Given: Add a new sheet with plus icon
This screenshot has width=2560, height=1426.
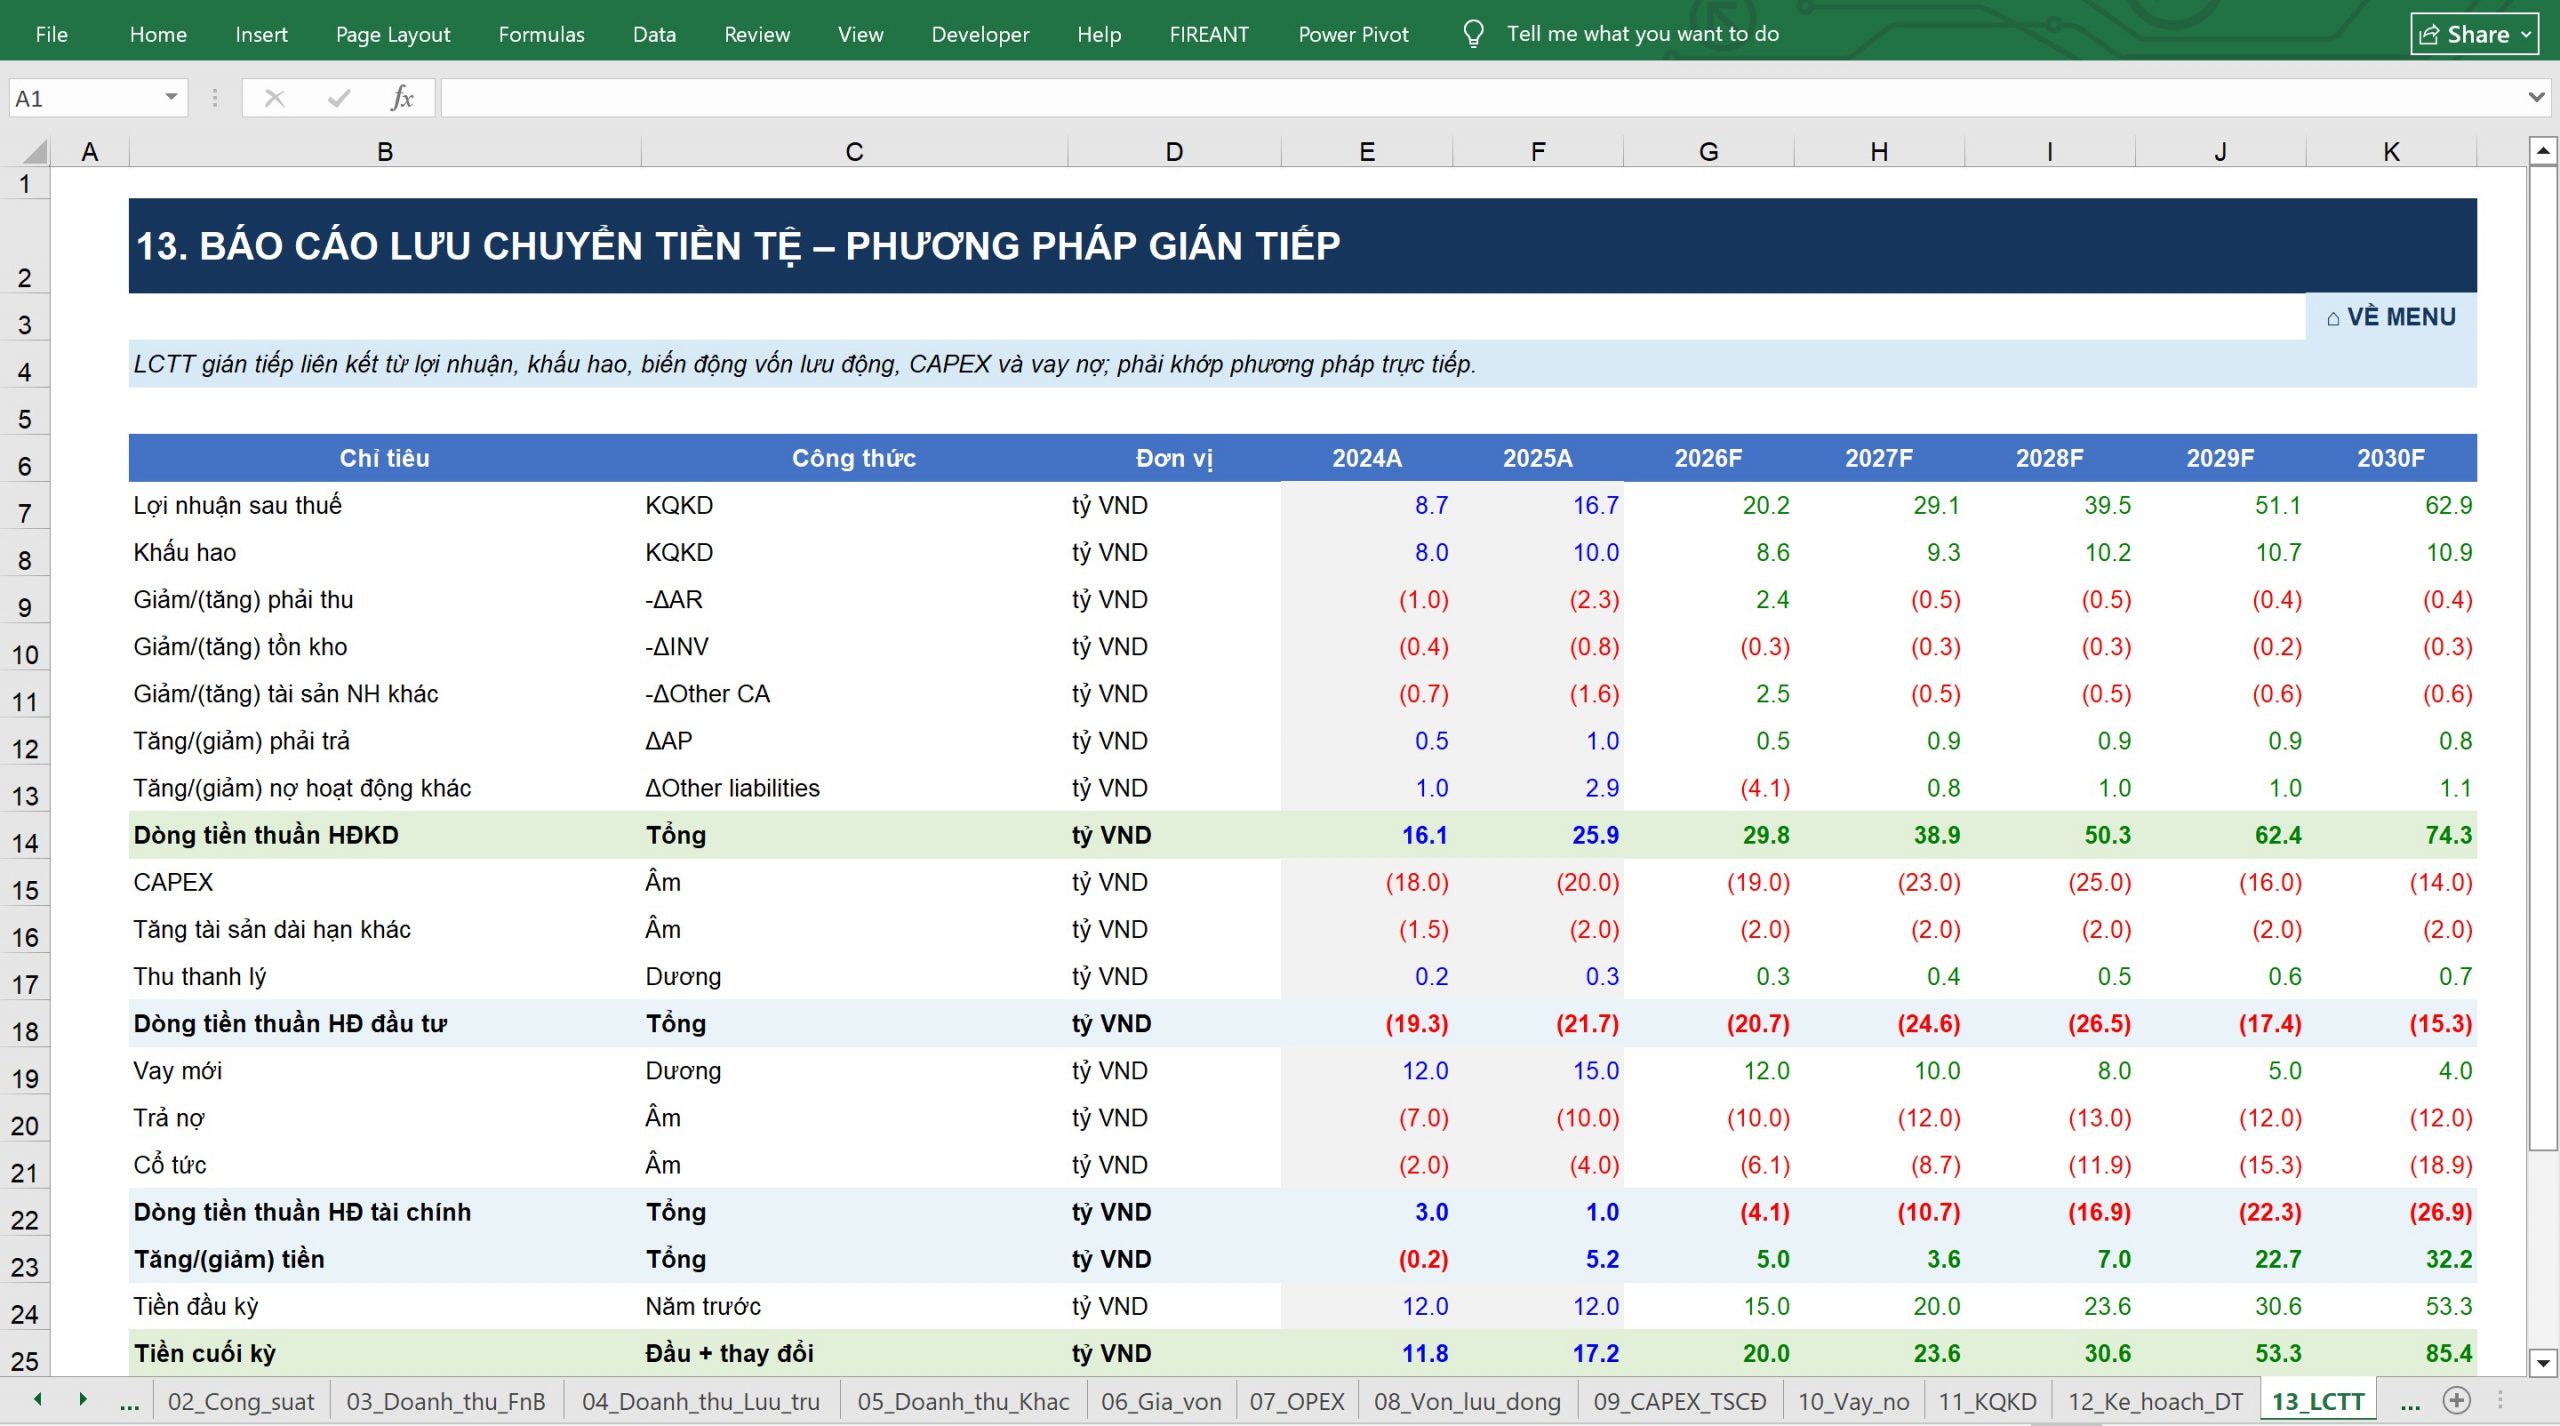Looking at the screenshot, I should click(2457, 1400).
